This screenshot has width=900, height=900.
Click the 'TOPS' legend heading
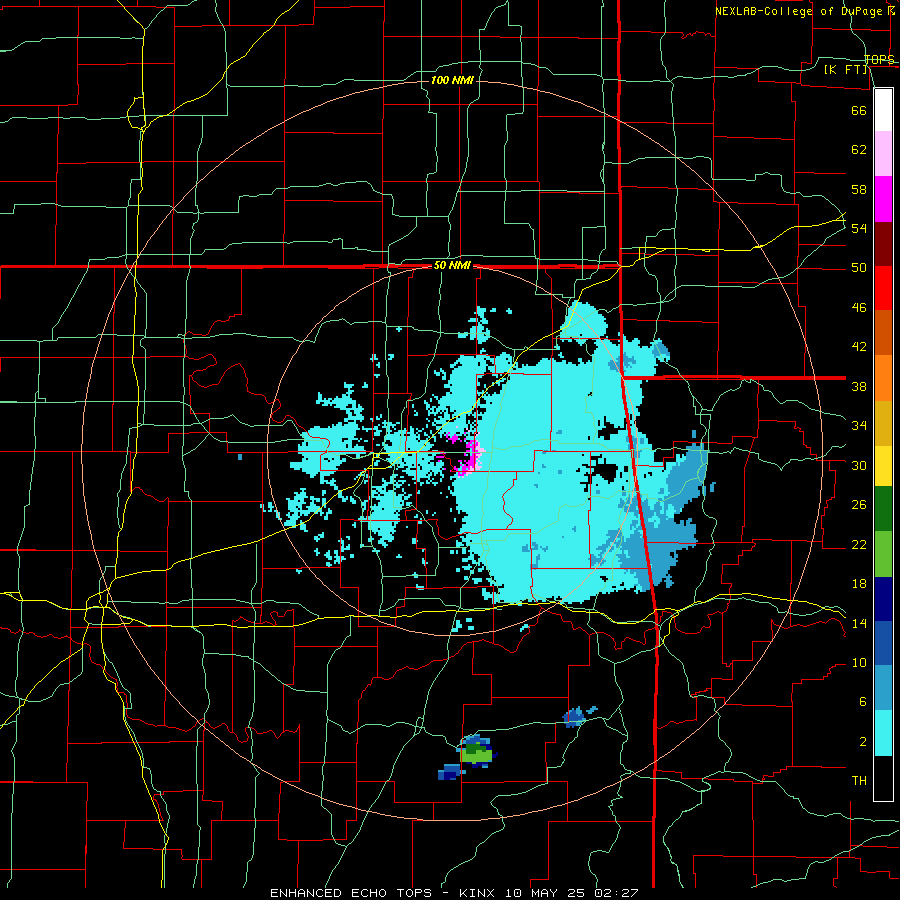point(879,59)
